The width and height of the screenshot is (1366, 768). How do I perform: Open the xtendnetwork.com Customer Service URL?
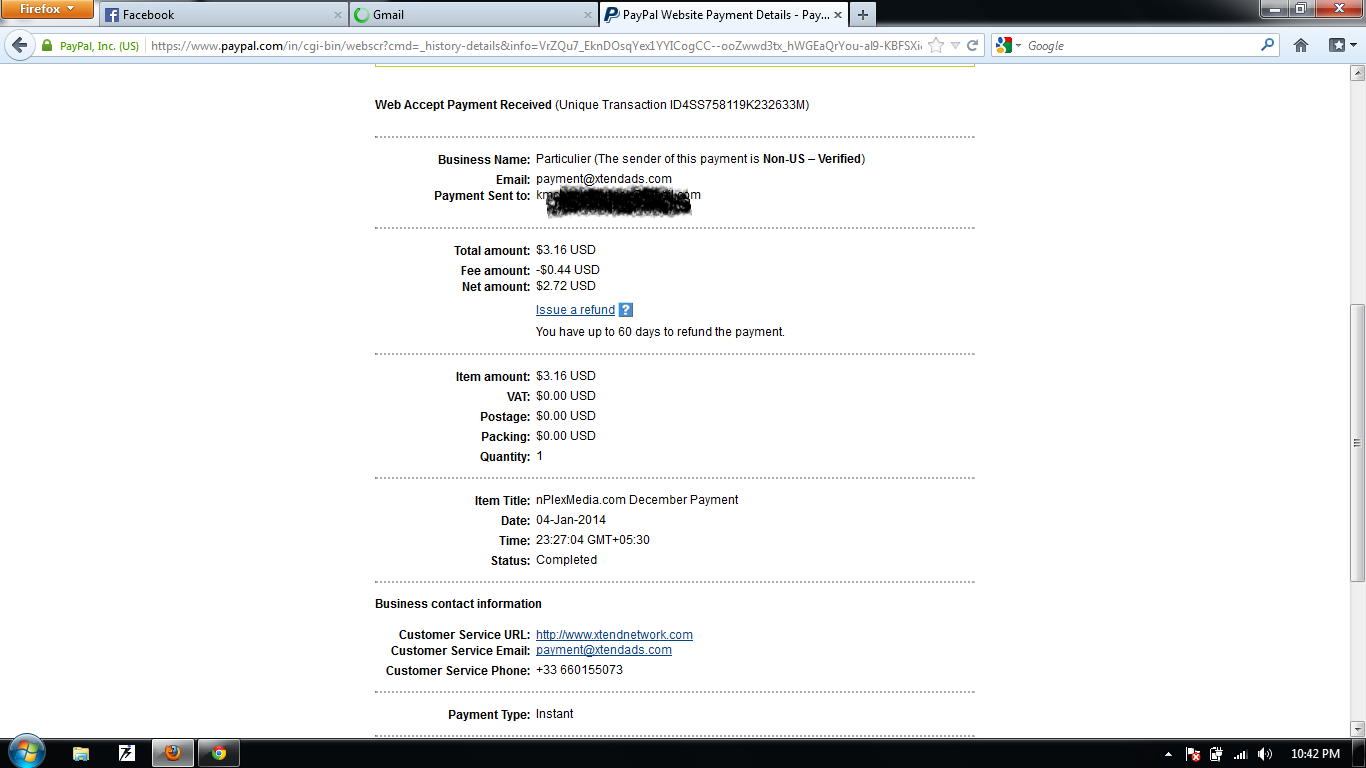(x=614, y=635)
